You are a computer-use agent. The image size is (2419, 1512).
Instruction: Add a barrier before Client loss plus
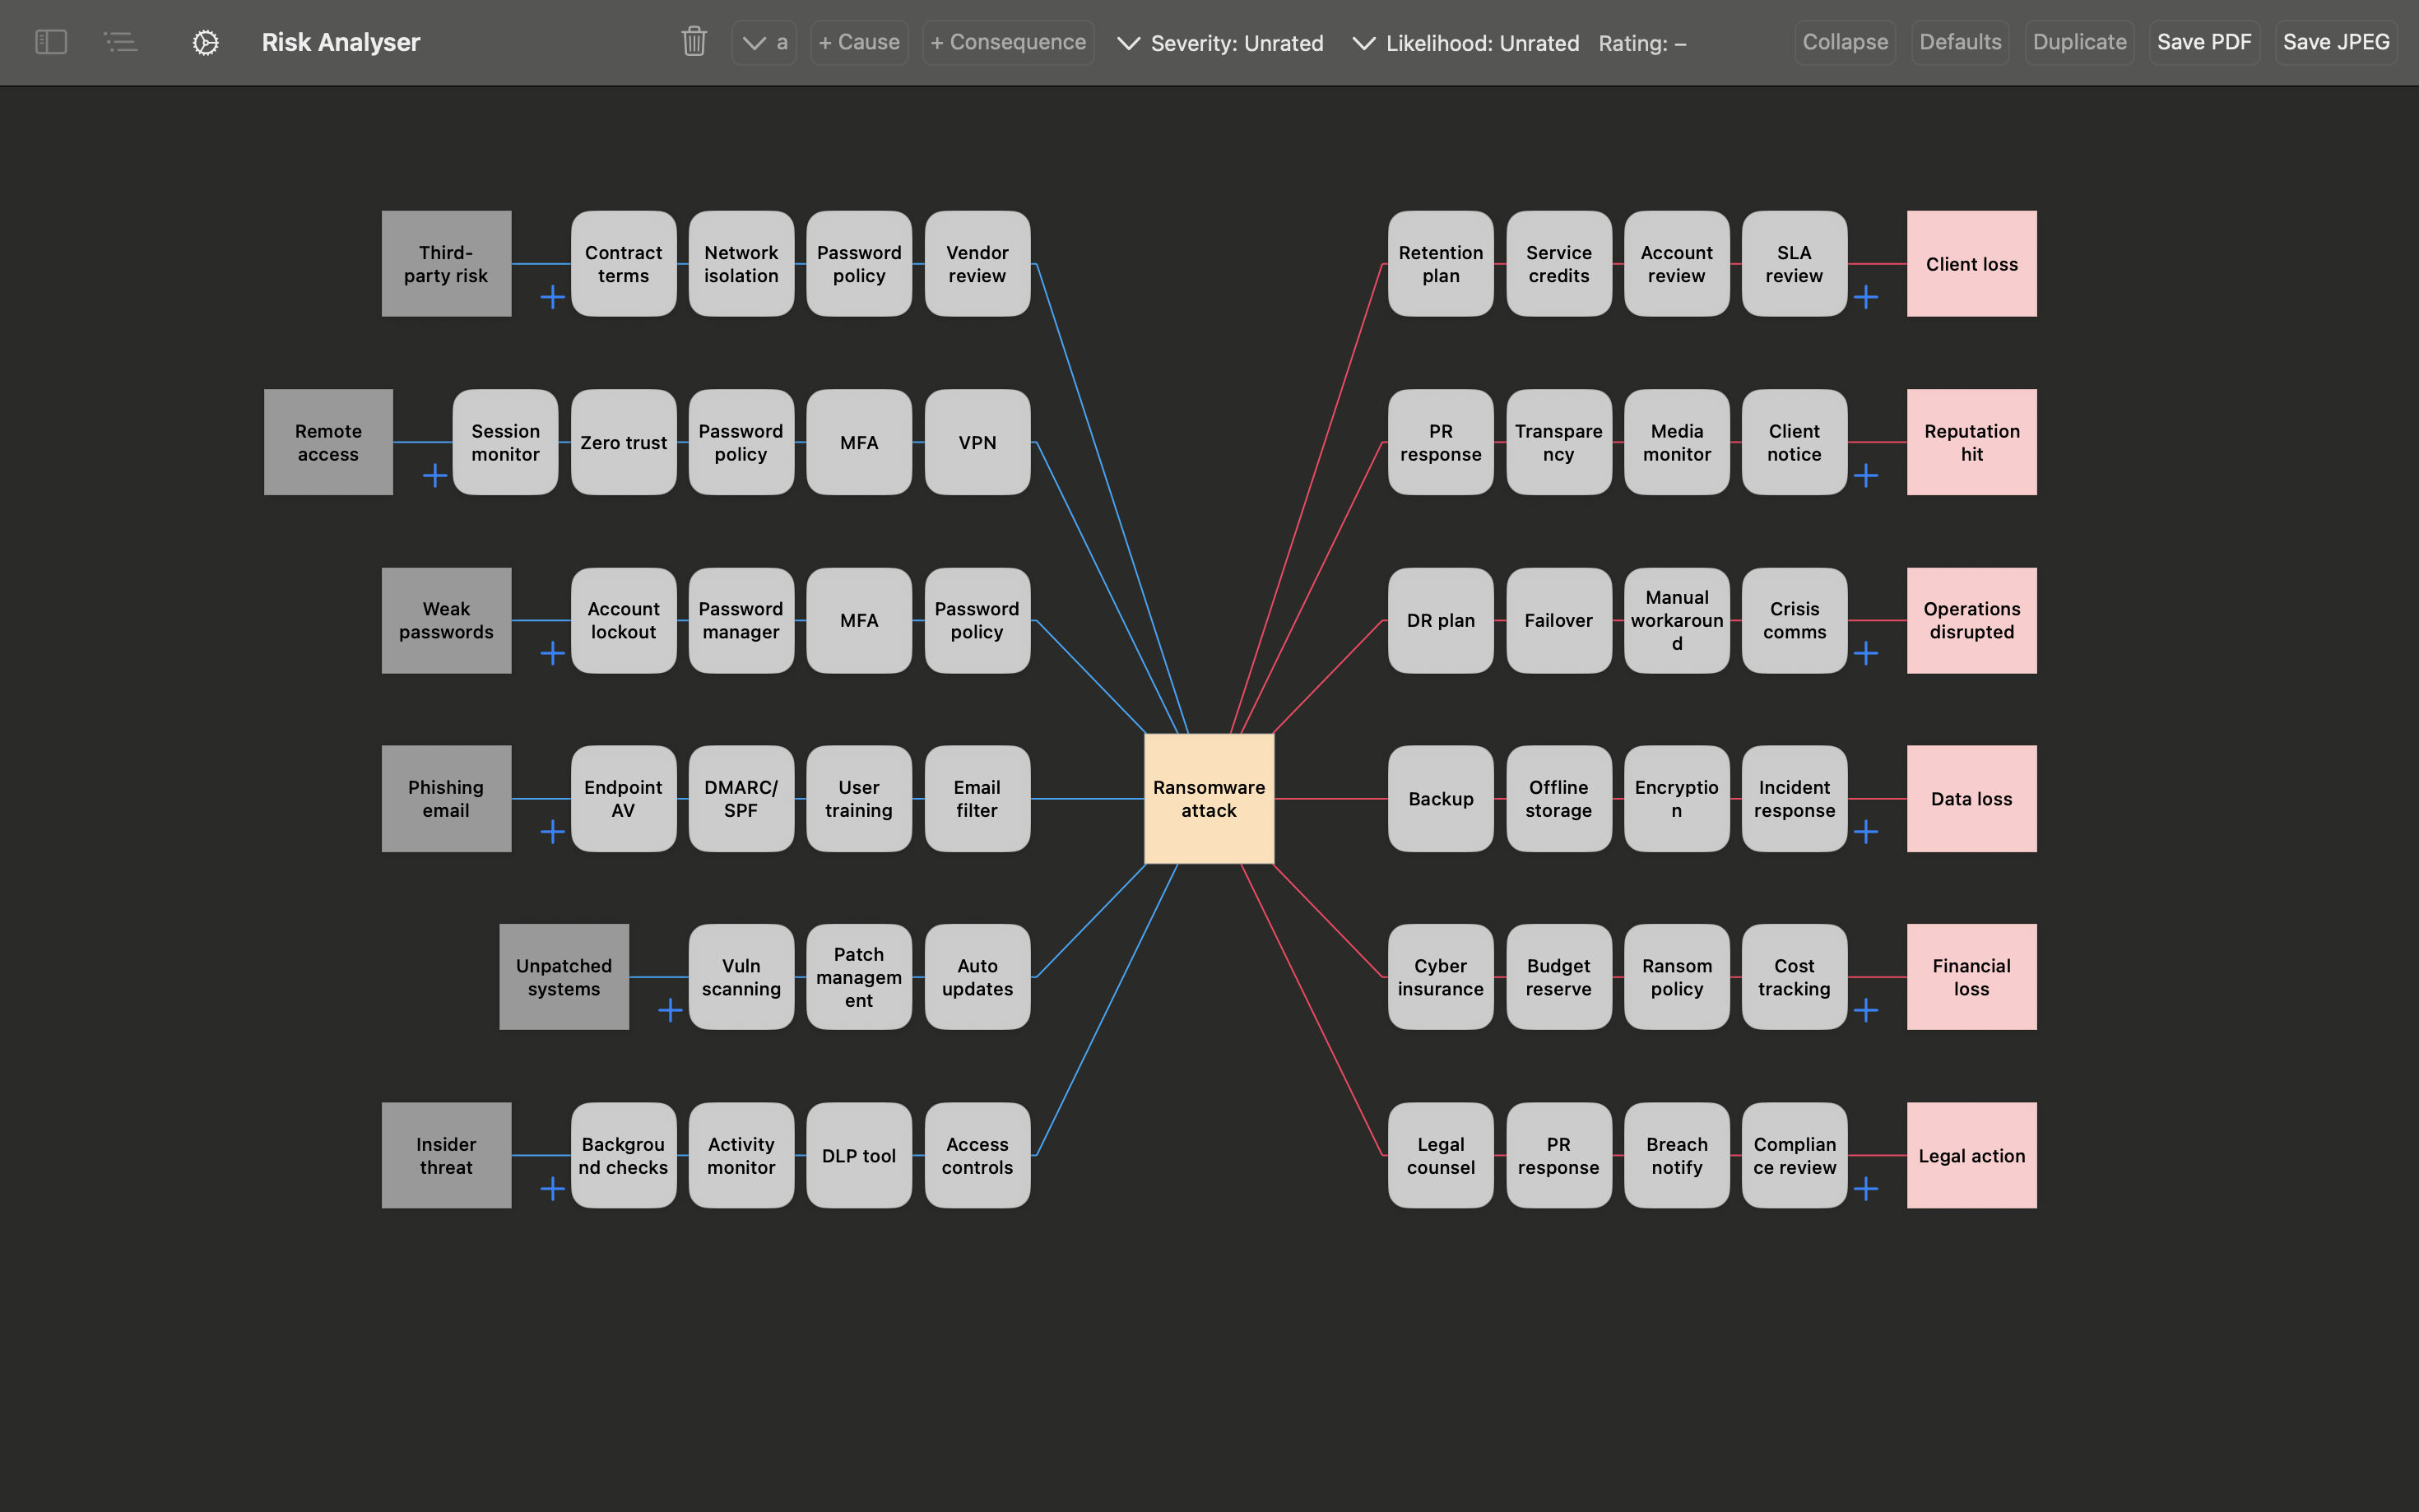(x=1865, y=297)
